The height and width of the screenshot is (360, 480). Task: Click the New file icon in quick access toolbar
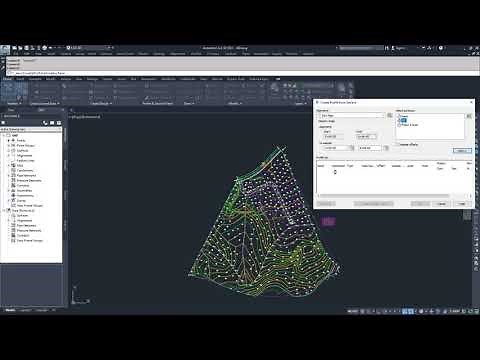(x=15, y=48)
